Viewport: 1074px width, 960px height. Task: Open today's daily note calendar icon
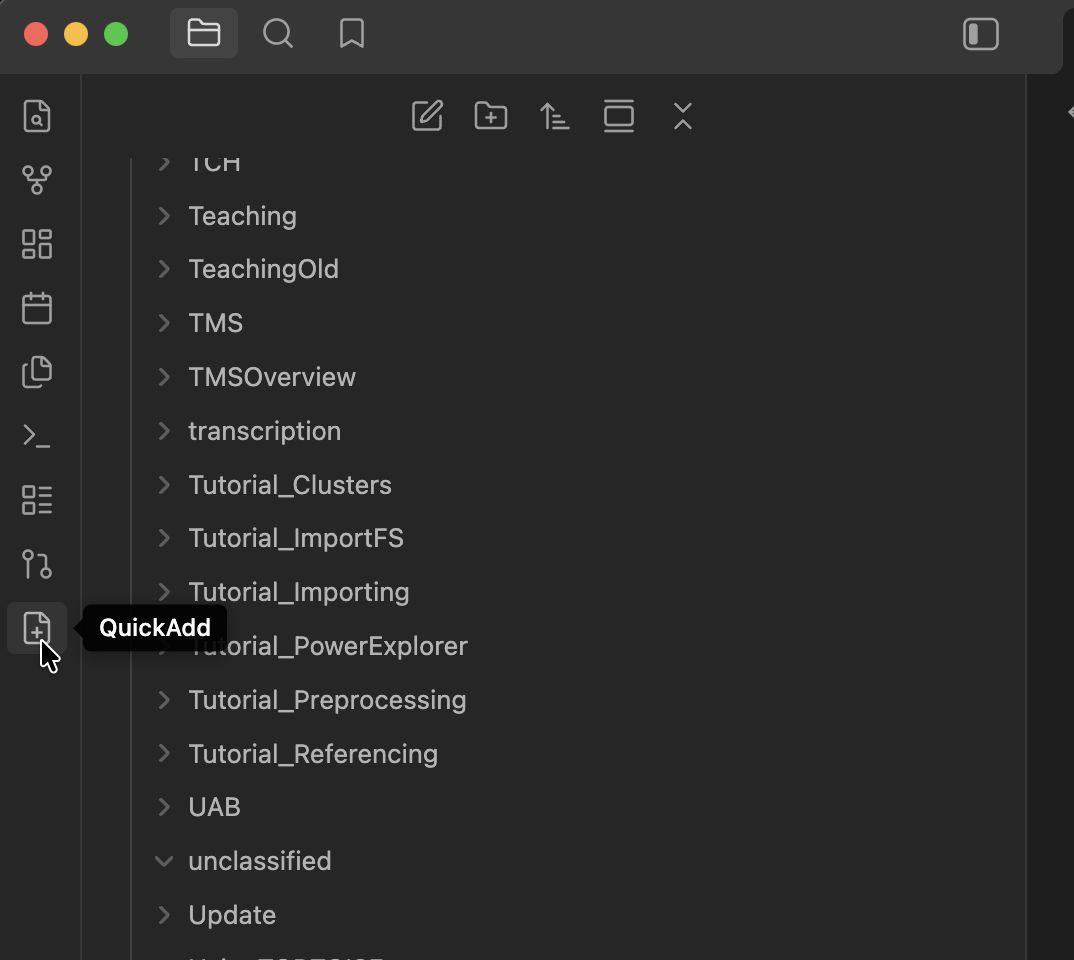(x=37, y=308)
